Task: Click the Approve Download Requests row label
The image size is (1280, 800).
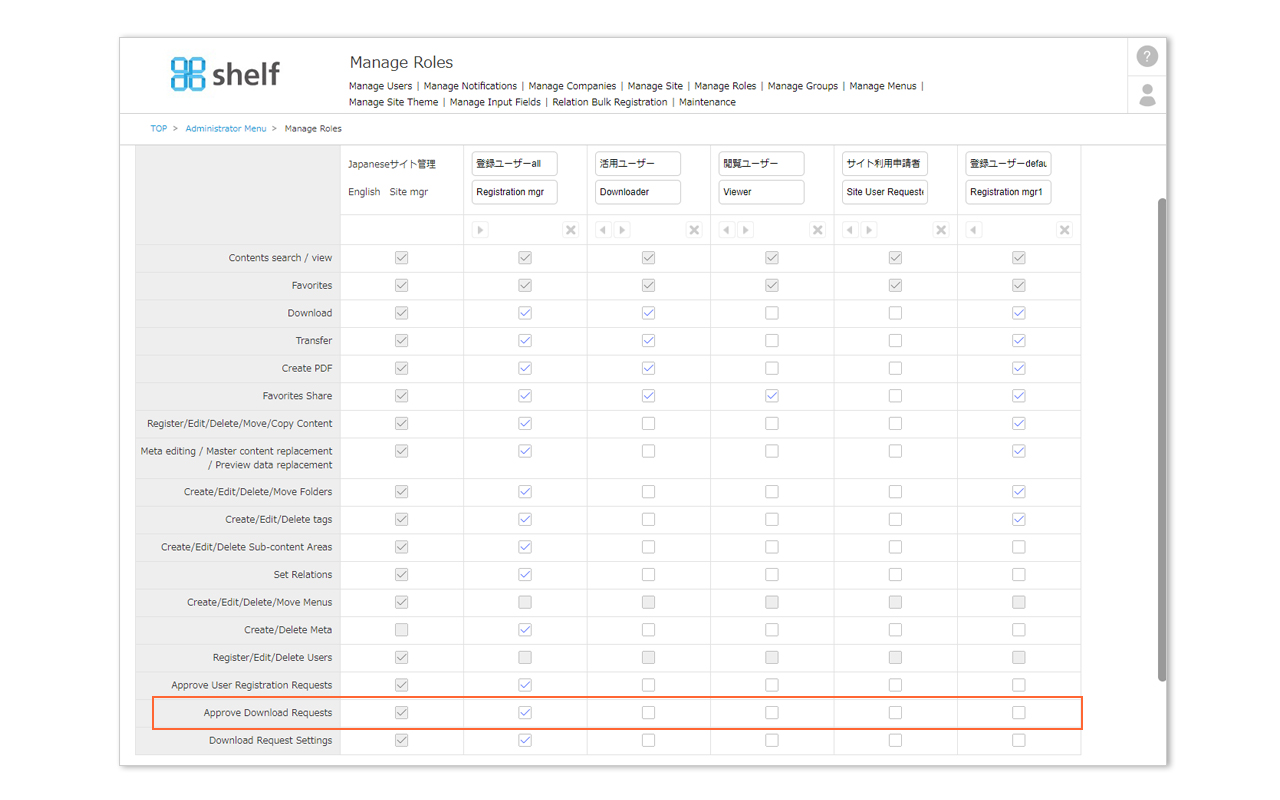Action: 268,713
